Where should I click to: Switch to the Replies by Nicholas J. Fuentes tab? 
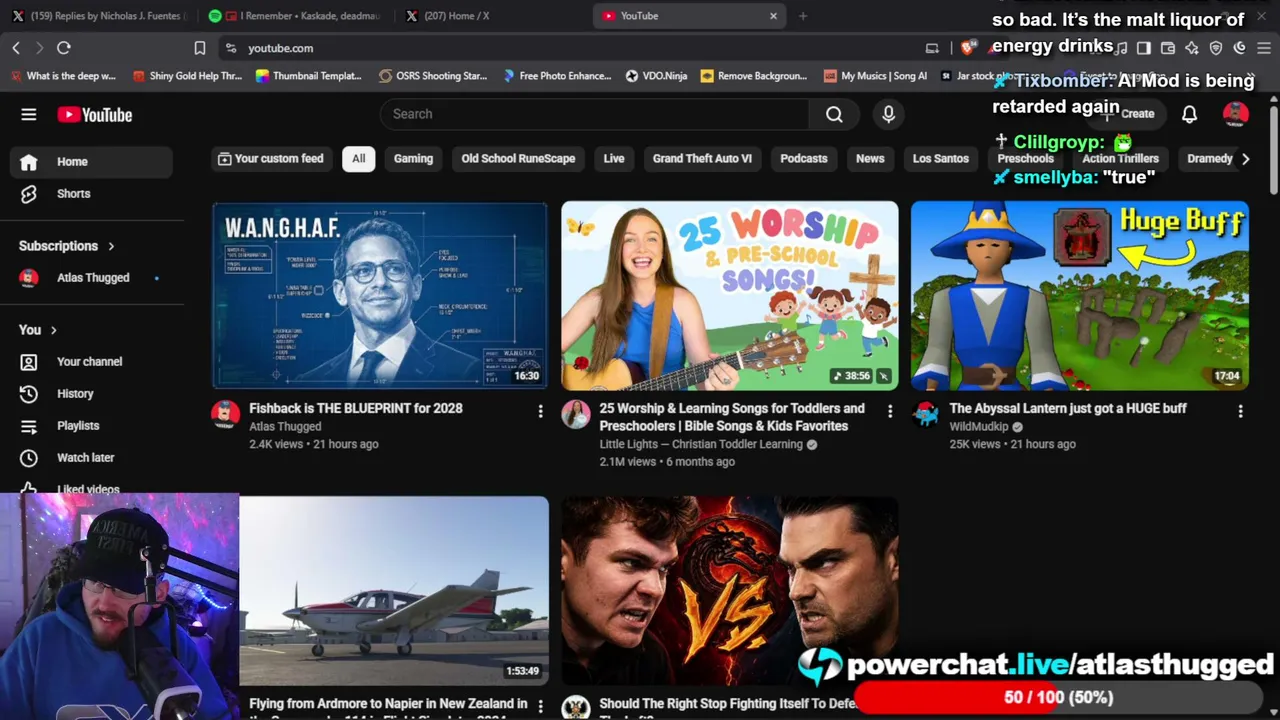98,16
